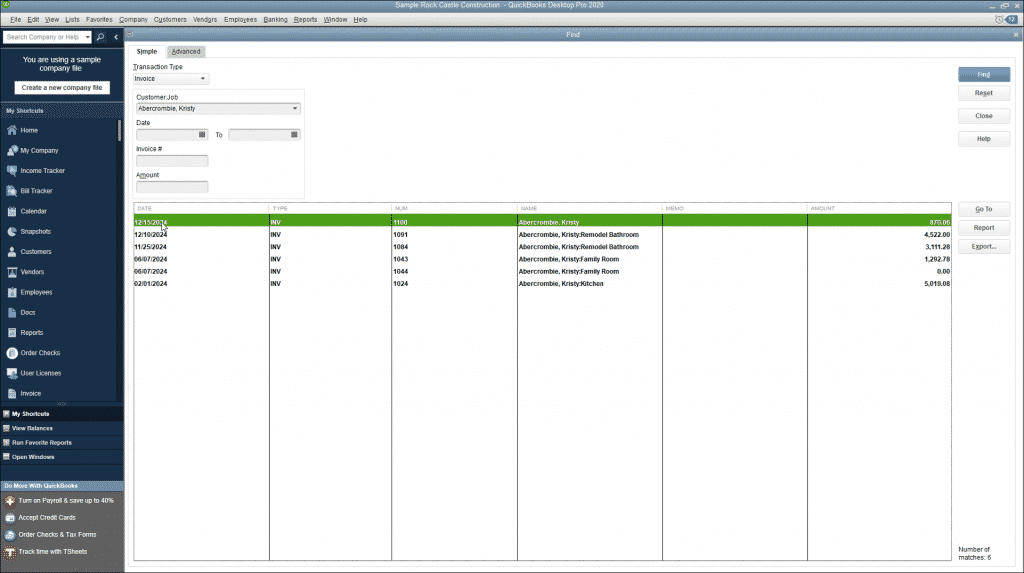Click the Search Company or Help field

tap(44, 37)
